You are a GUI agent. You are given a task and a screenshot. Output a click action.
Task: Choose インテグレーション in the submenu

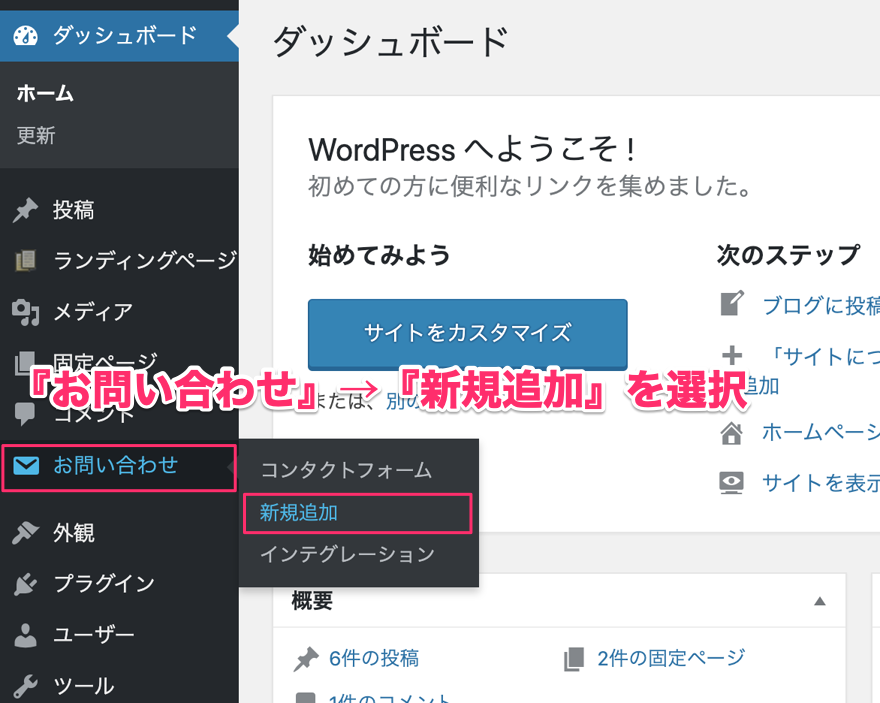point(347,554)
